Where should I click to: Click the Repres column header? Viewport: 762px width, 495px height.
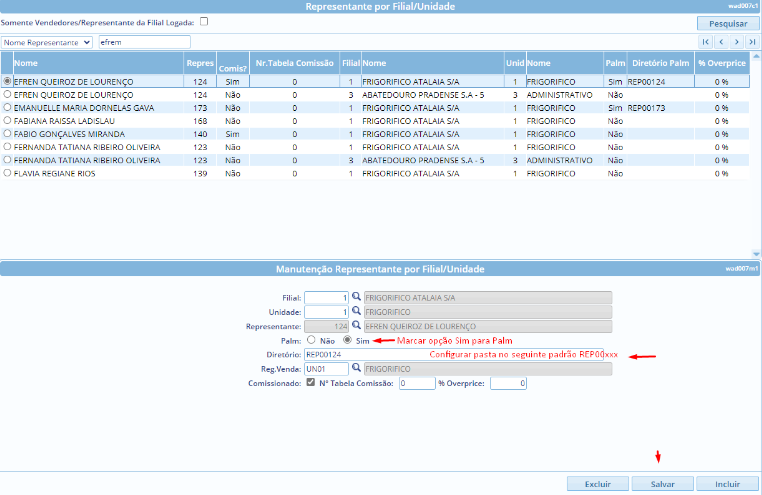coord(200,63)
